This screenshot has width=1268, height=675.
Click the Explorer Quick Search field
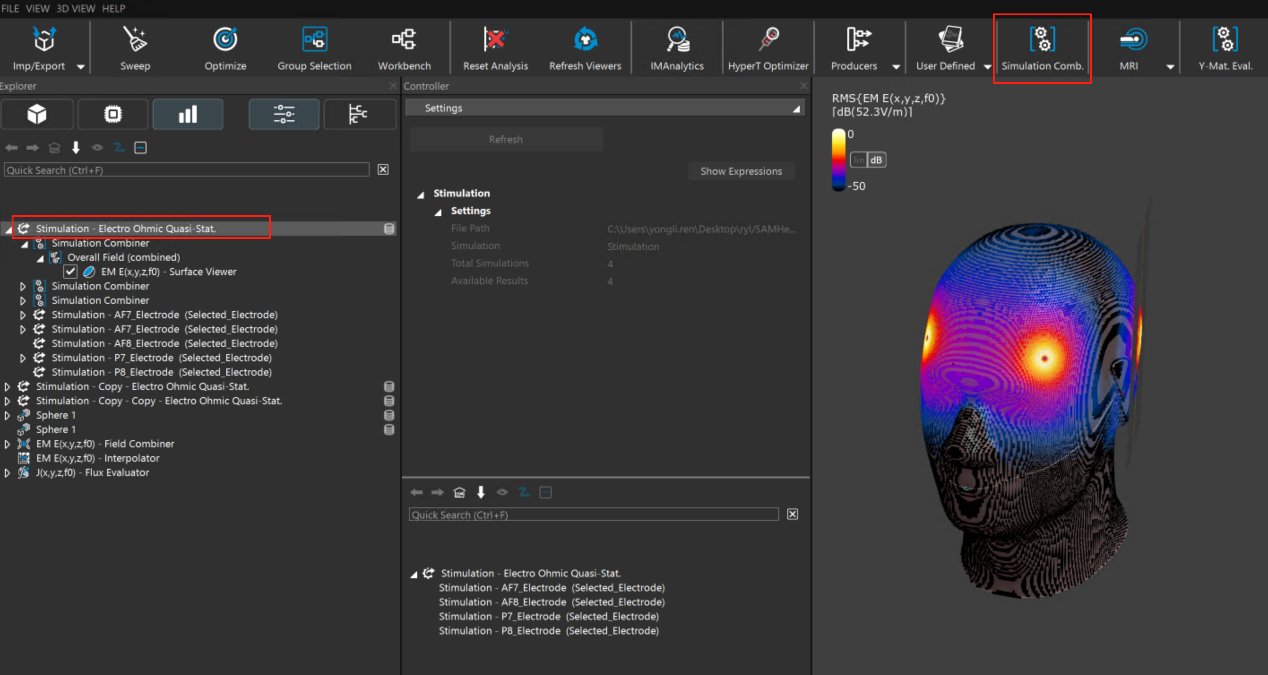click(187, 170)
